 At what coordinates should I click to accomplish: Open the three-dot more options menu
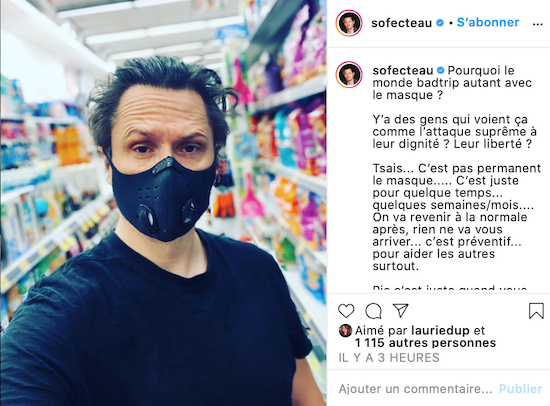537,24
